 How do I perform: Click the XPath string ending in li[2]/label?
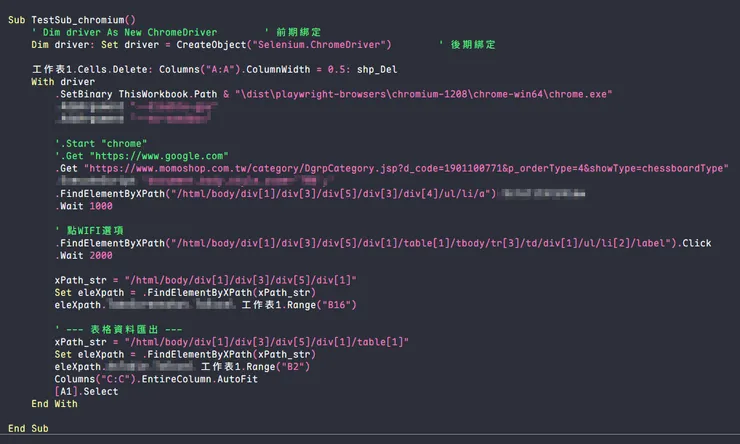coord(421,243)
